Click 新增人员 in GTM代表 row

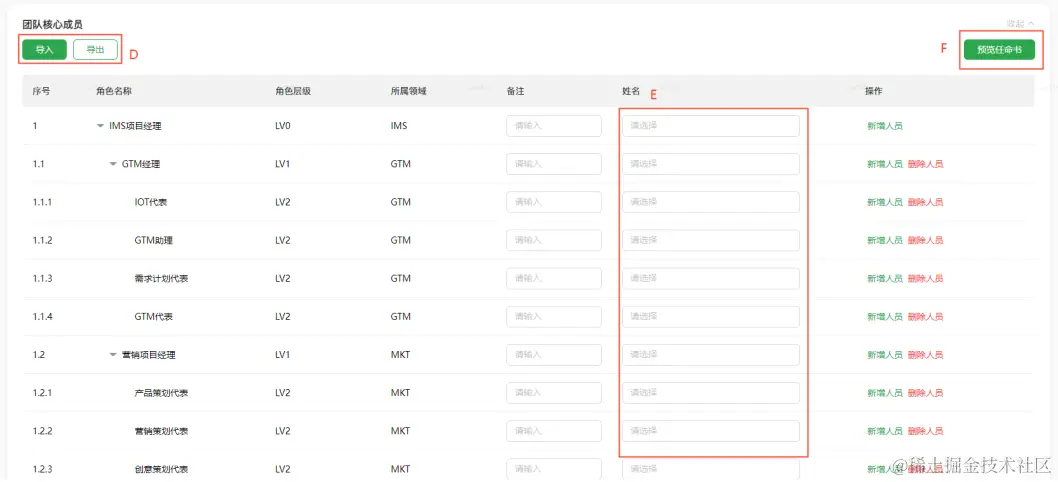885,317
